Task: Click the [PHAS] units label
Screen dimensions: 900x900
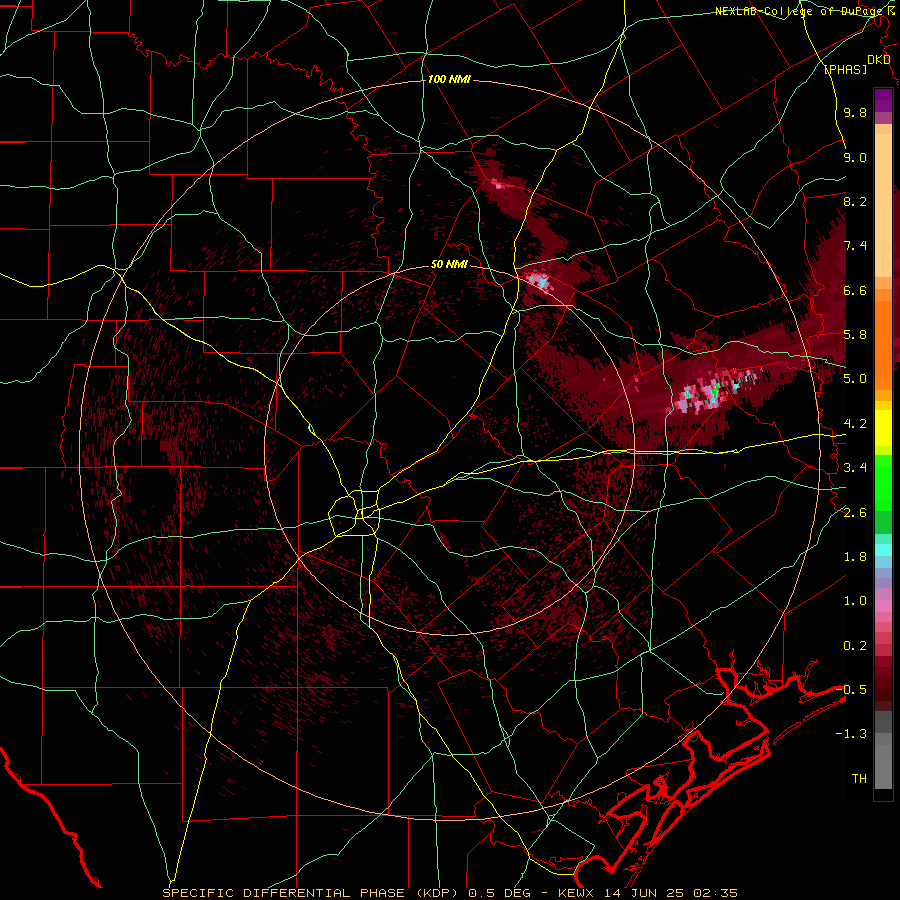Action: click(845, 69)
